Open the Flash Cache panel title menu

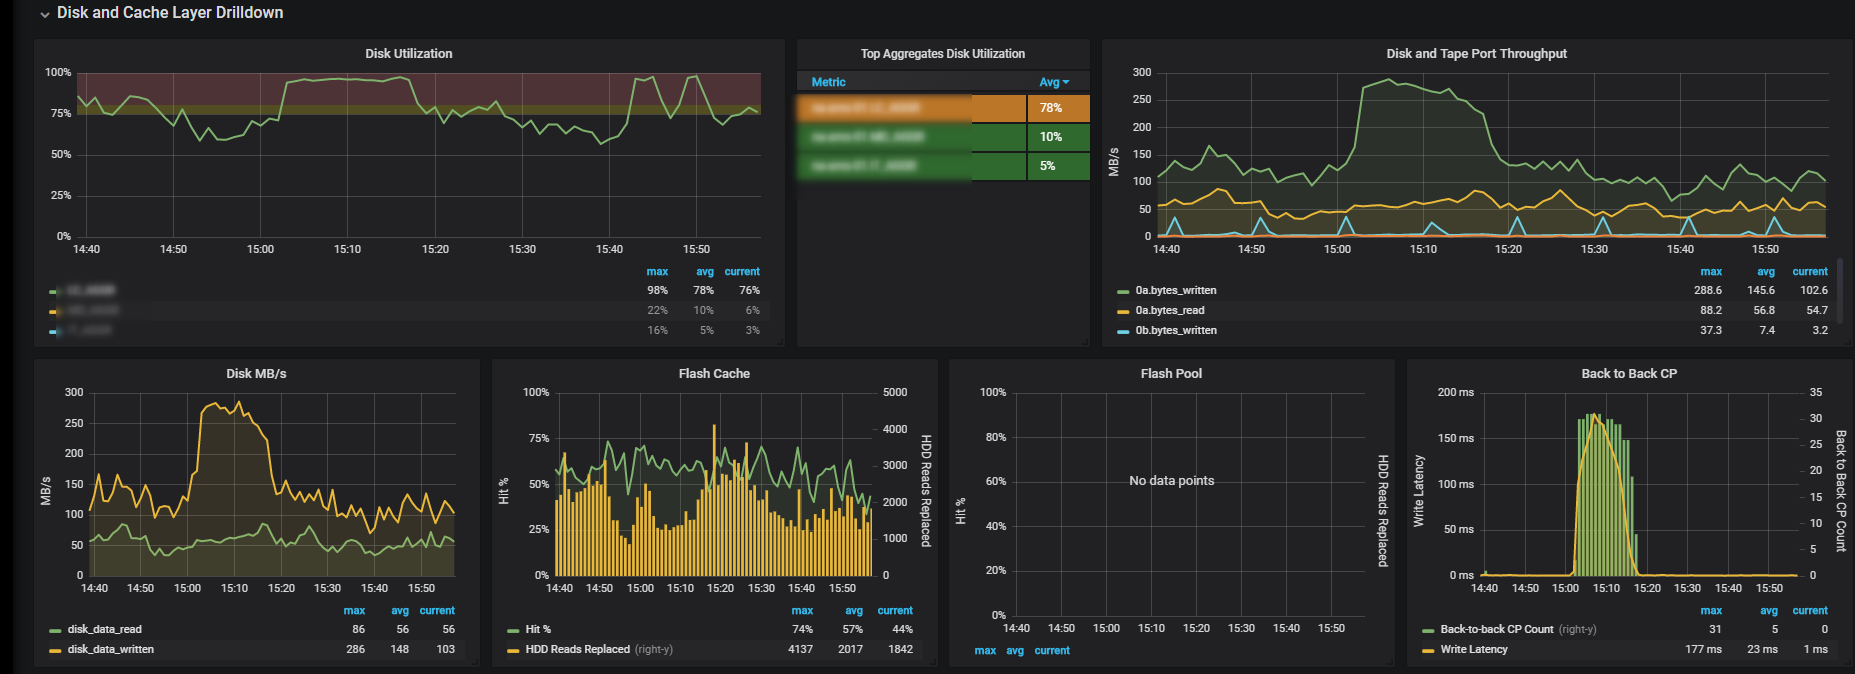(714, 374)
